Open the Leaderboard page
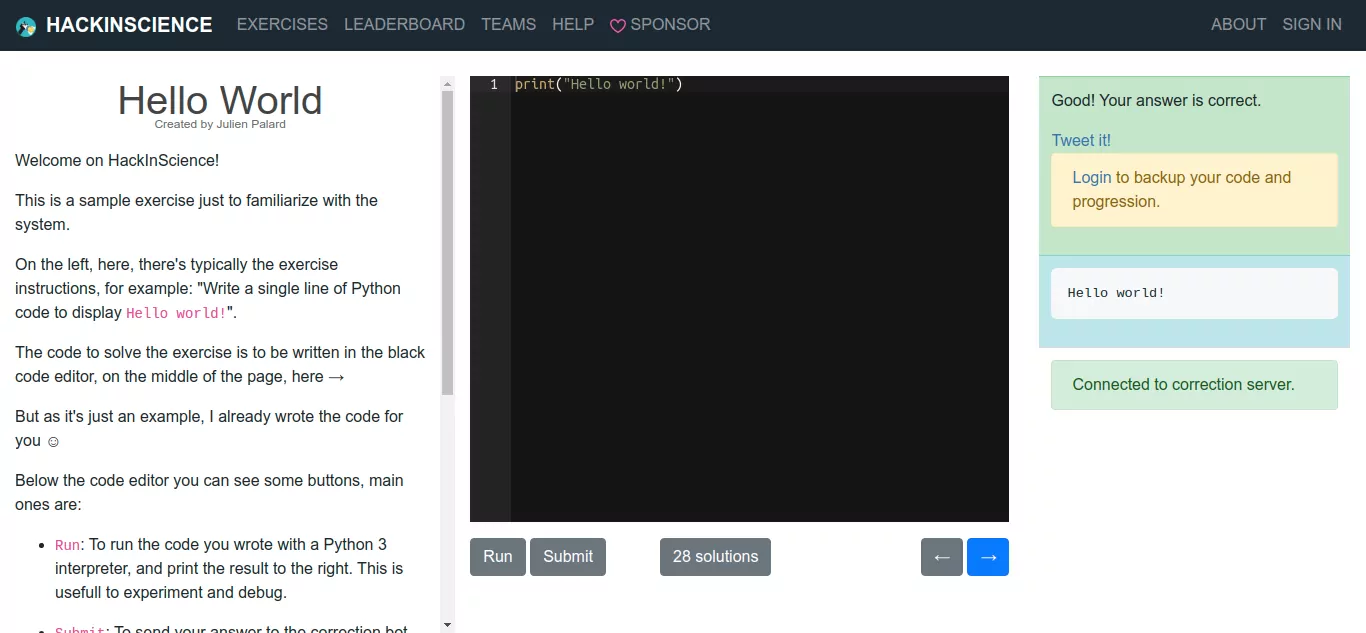This screenshot has width=1366, height=633. click(404, 25)
